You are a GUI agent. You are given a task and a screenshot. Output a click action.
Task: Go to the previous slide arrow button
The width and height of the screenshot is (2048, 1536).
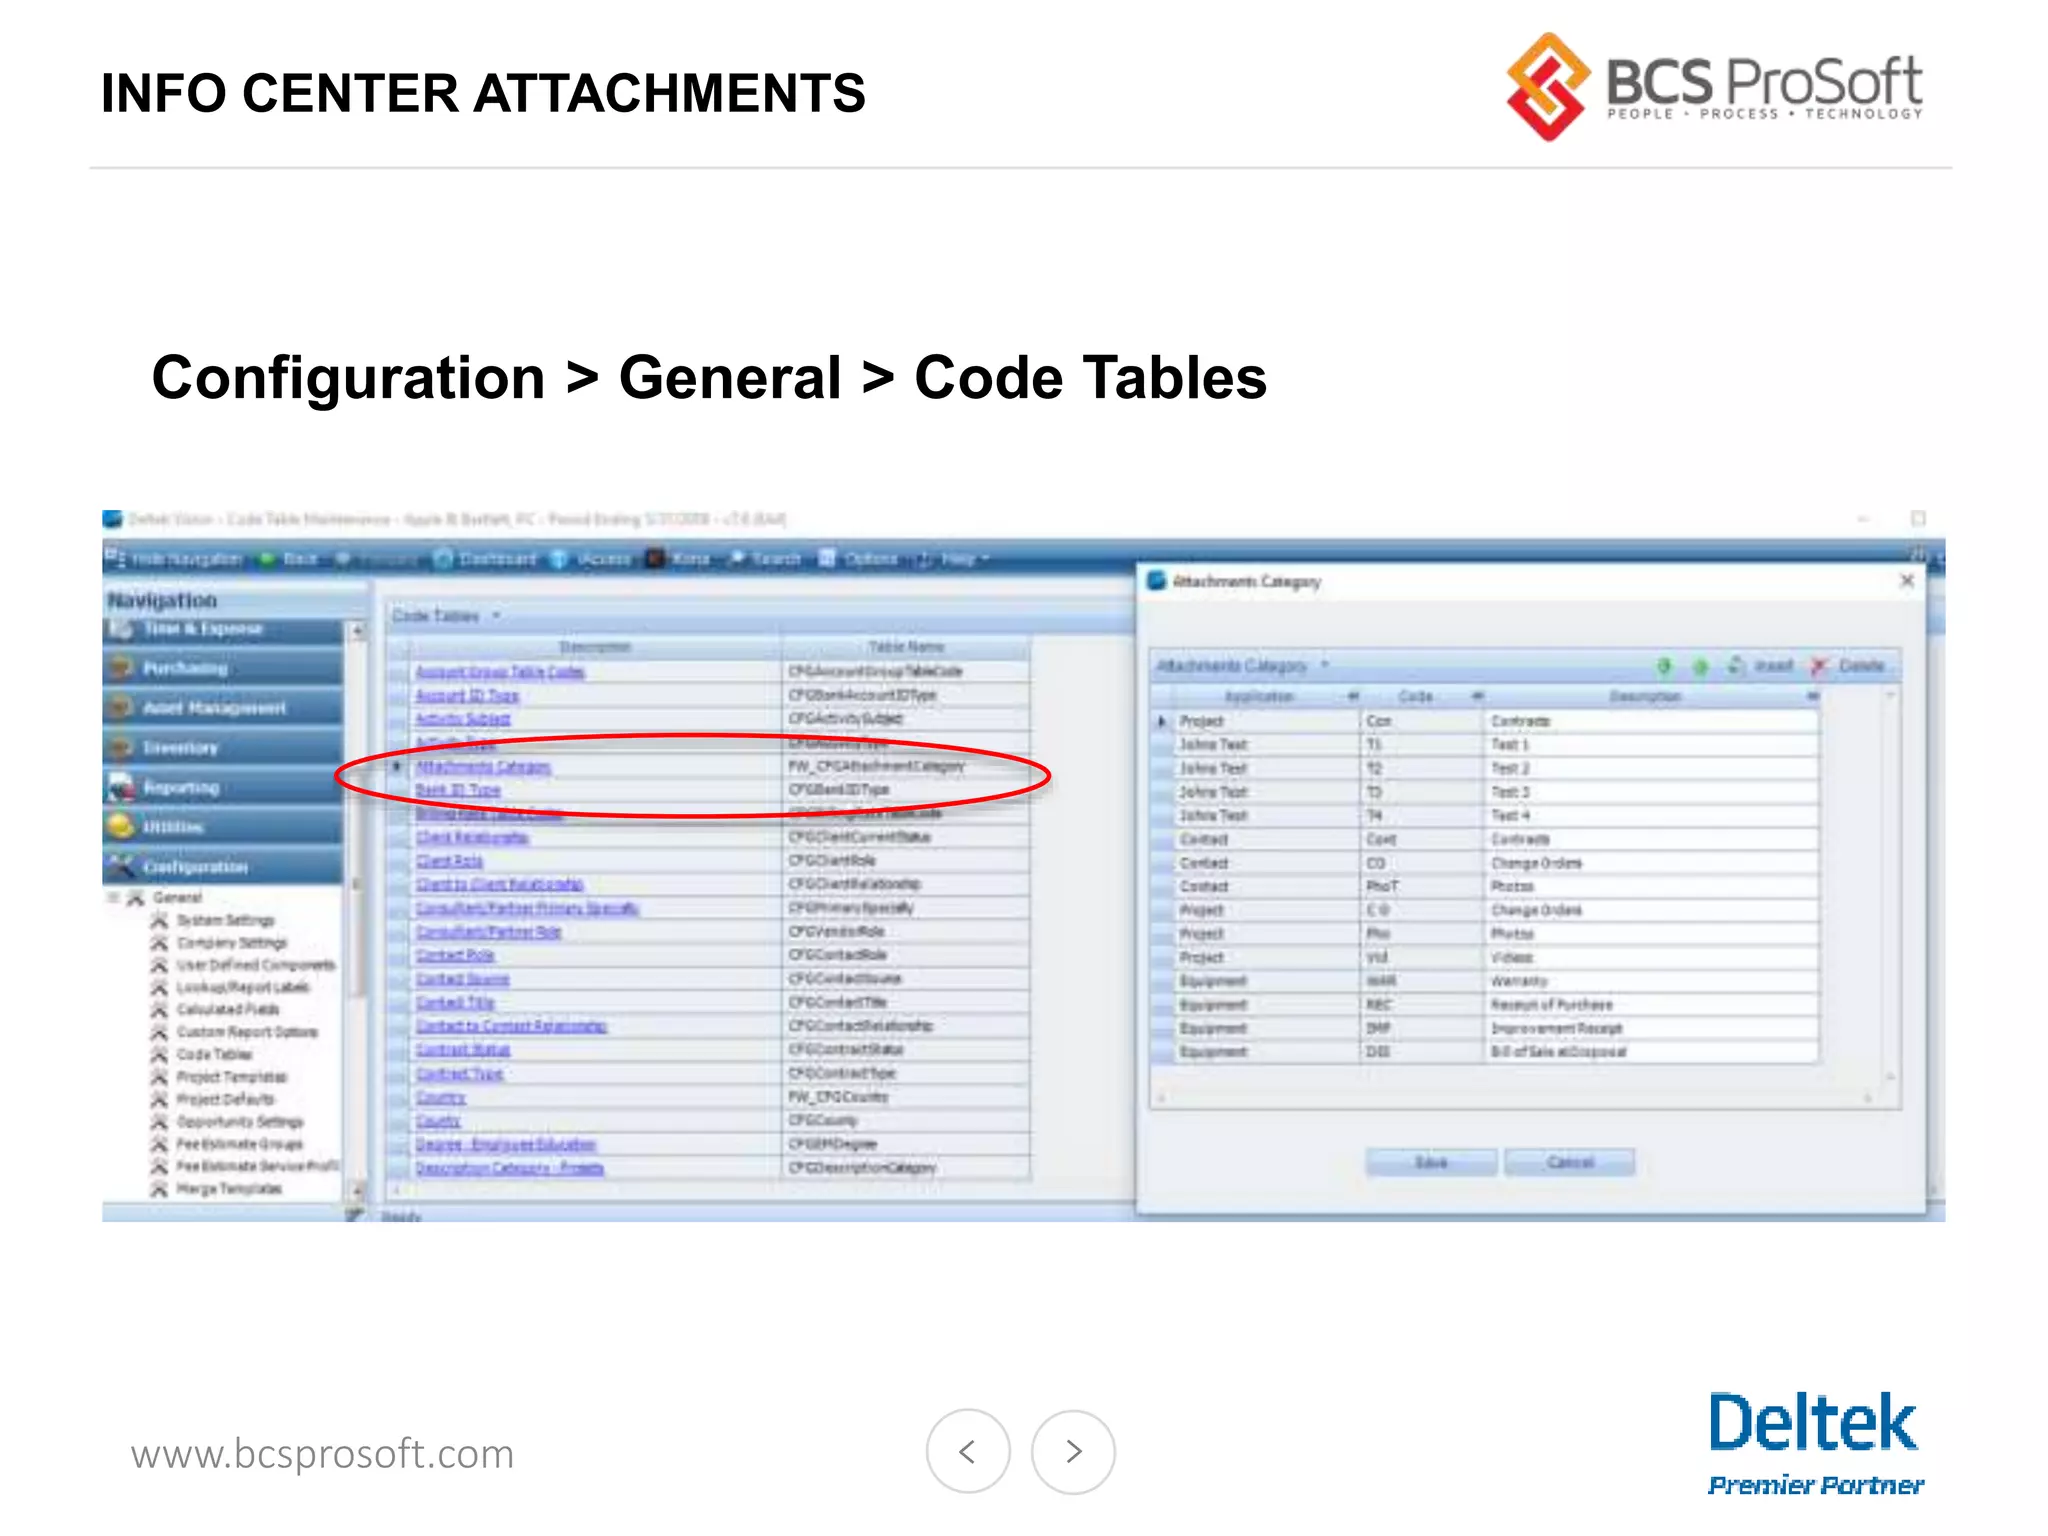coord(968,1451)
